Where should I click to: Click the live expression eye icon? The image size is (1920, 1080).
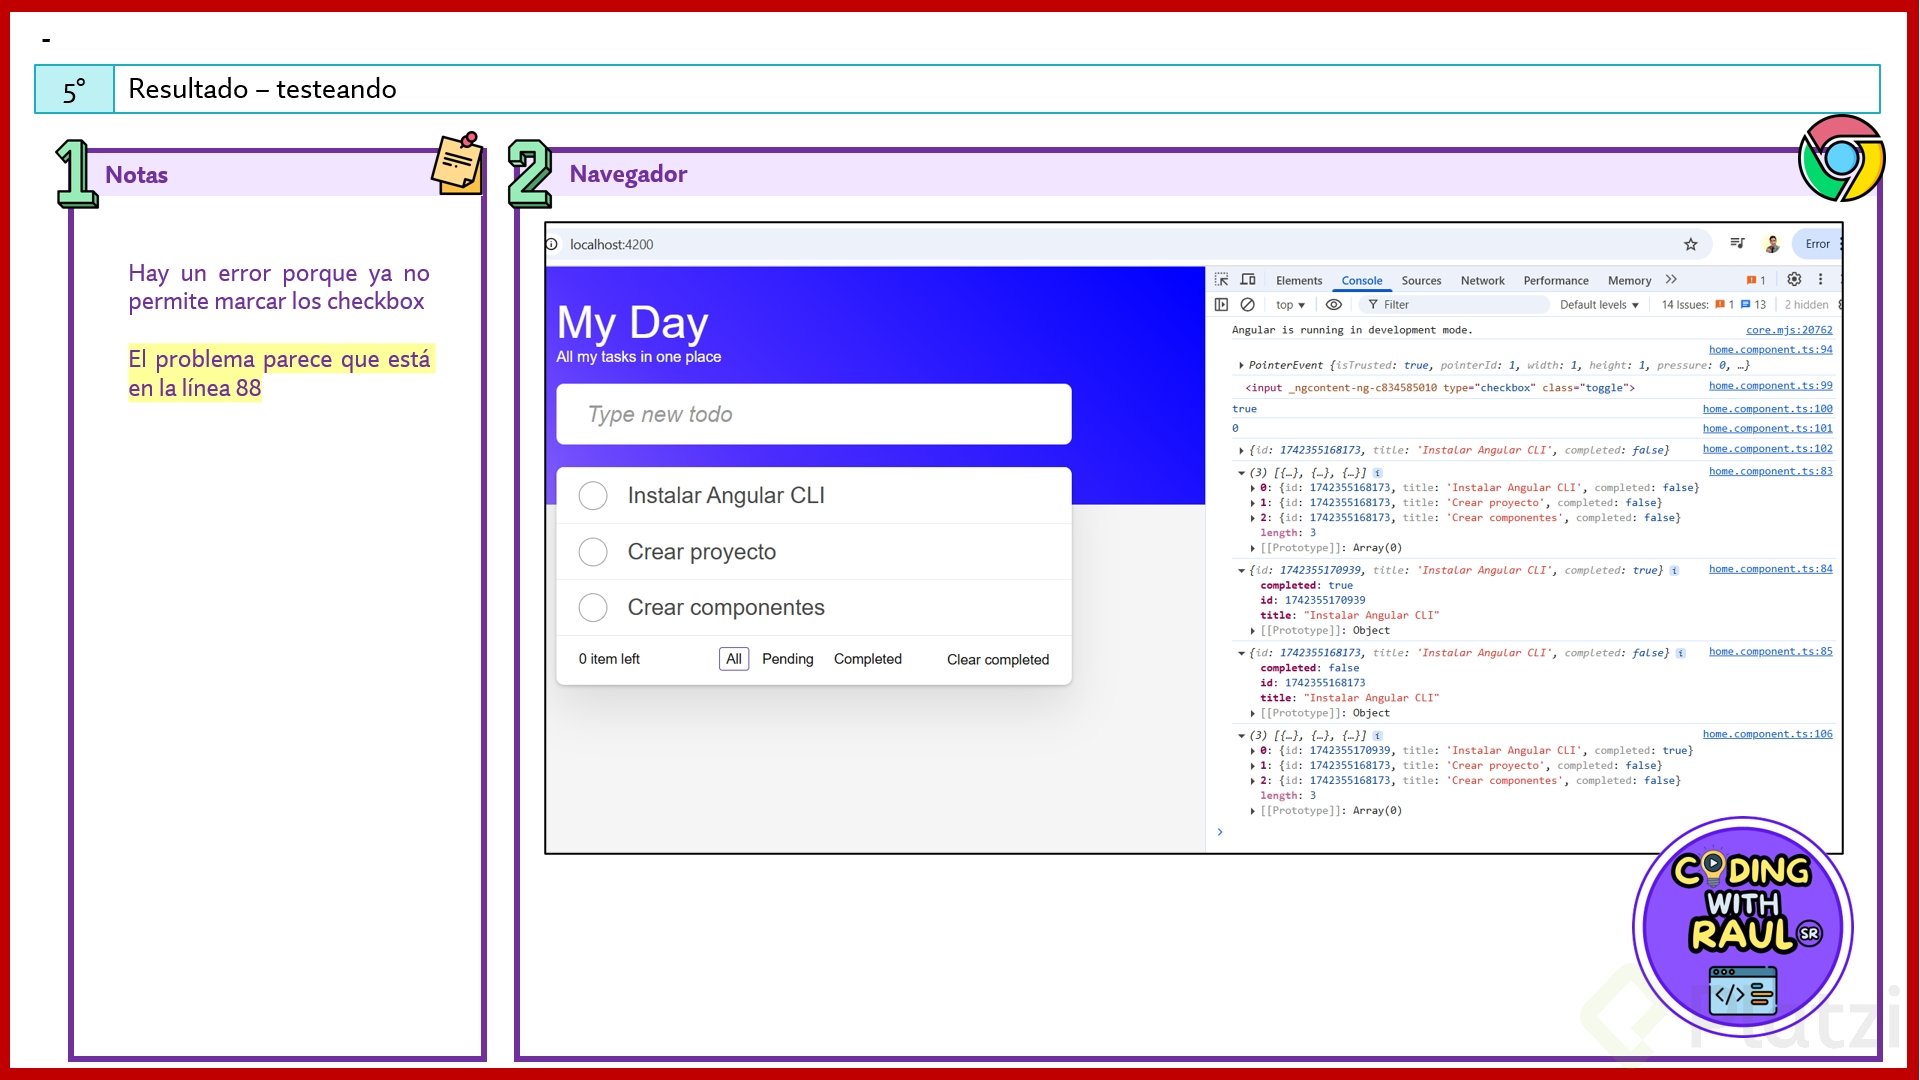pyautogui.click(x=1333, y=305)
